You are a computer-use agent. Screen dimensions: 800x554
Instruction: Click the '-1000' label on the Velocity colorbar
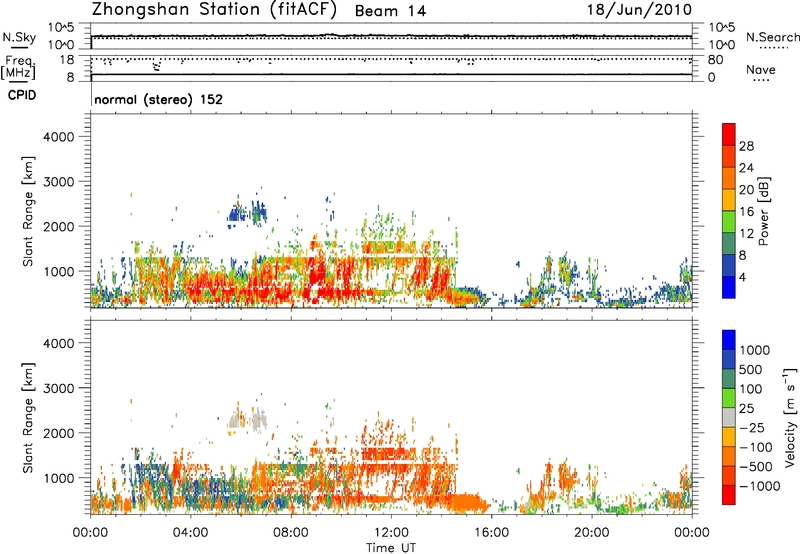tap(760, 486)
